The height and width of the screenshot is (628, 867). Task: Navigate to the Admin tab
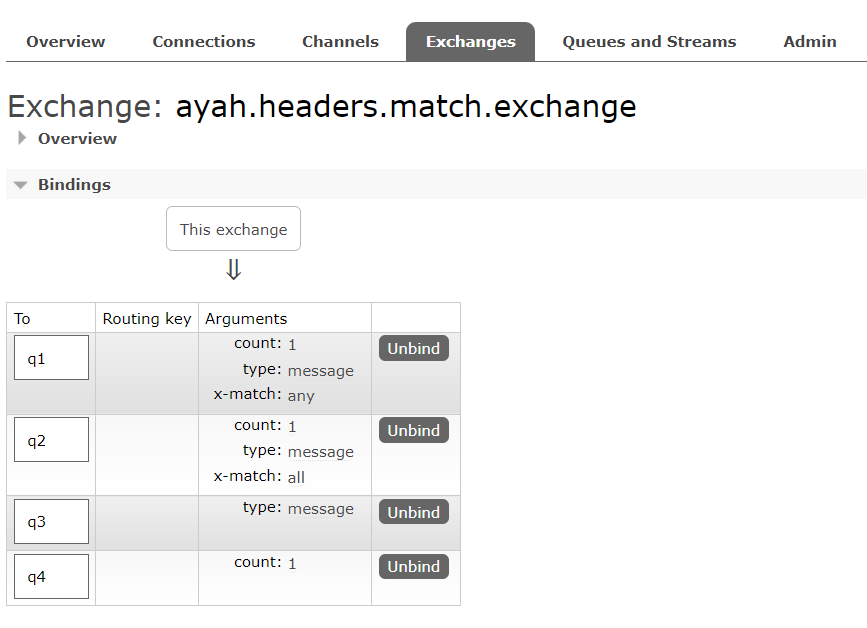(x=809, y=41)
